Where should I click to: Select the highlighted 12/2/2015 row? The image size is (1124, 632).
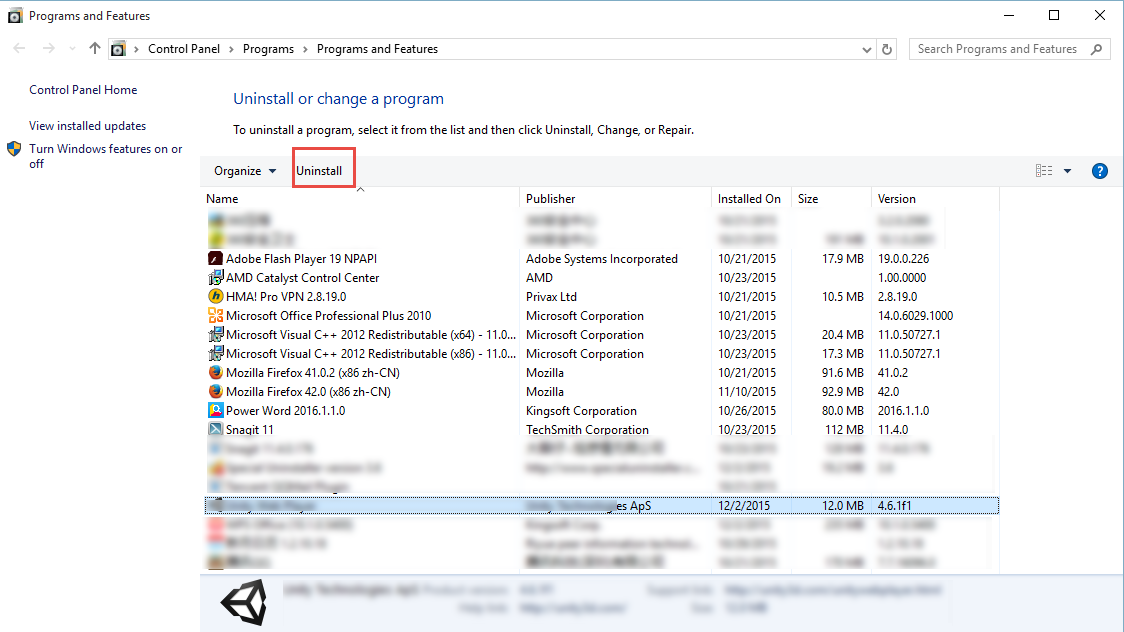pyautogui.click(x=601, y=505)
